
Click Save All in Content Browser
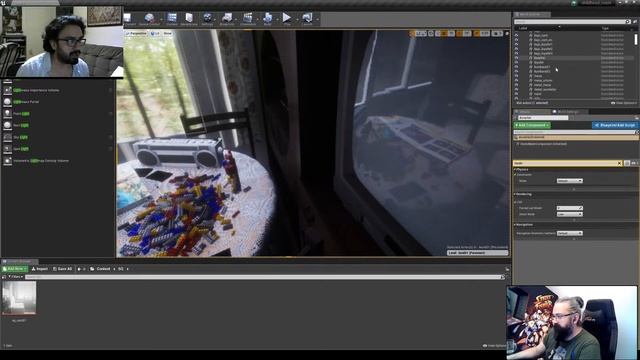tap(62, 269)
